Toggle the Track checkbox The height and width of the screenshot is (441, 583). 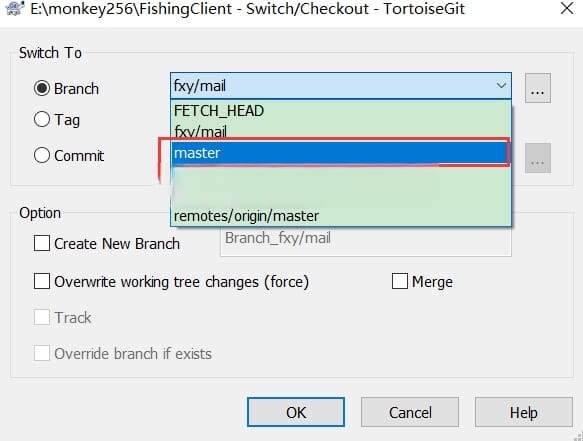(x=42, y=318)
